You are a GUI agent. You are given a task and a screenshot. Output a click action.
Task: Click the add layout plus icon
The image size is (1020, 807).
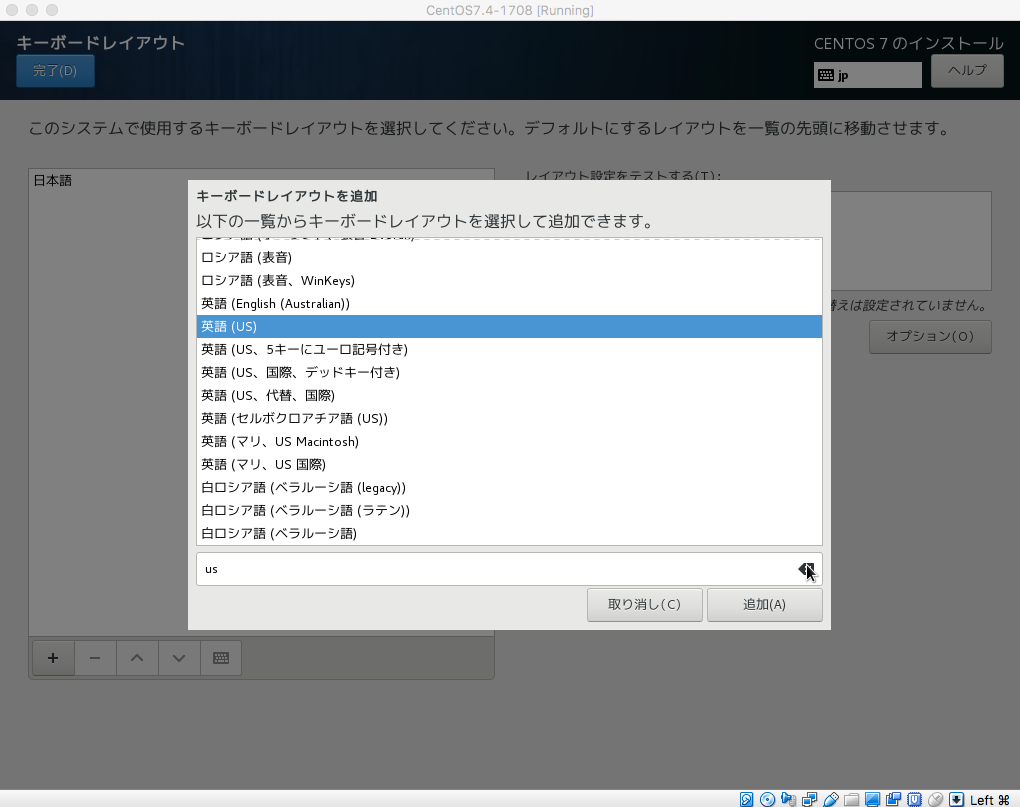[x=53, y=657]
